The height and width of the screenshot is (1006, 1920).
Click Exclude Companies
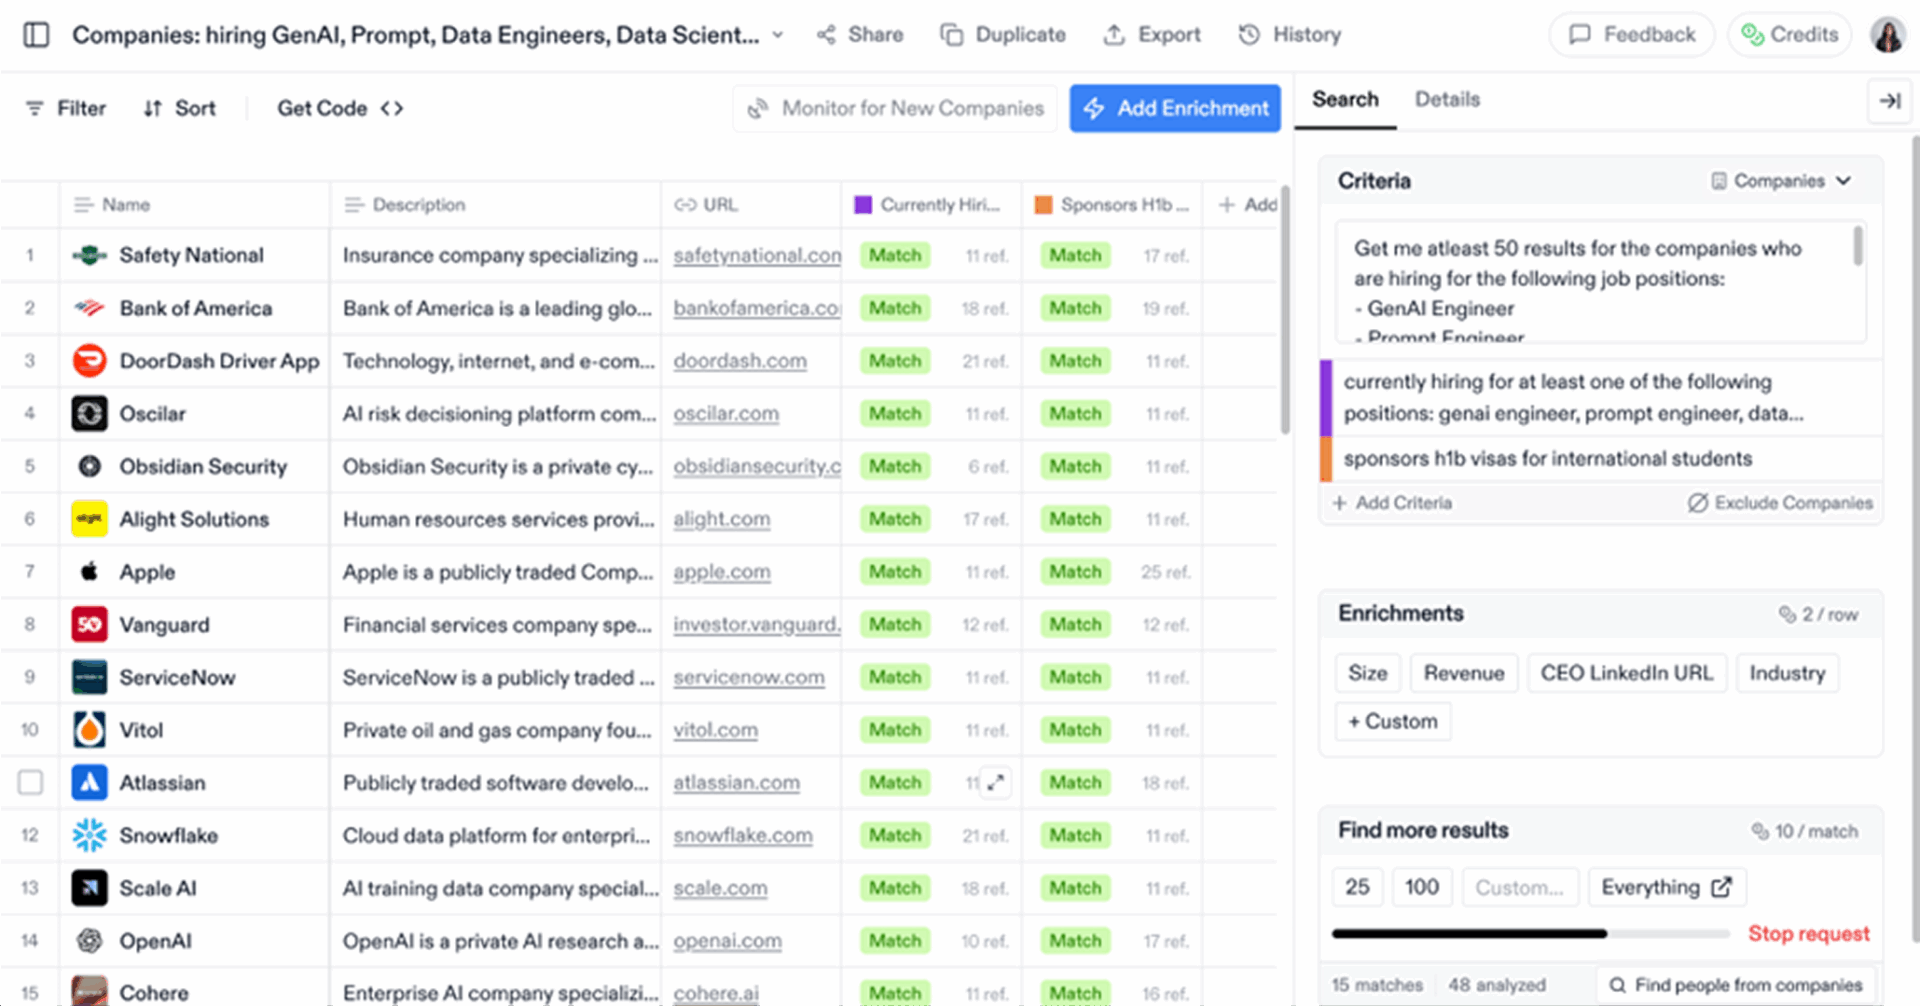tap(1780, 503)
